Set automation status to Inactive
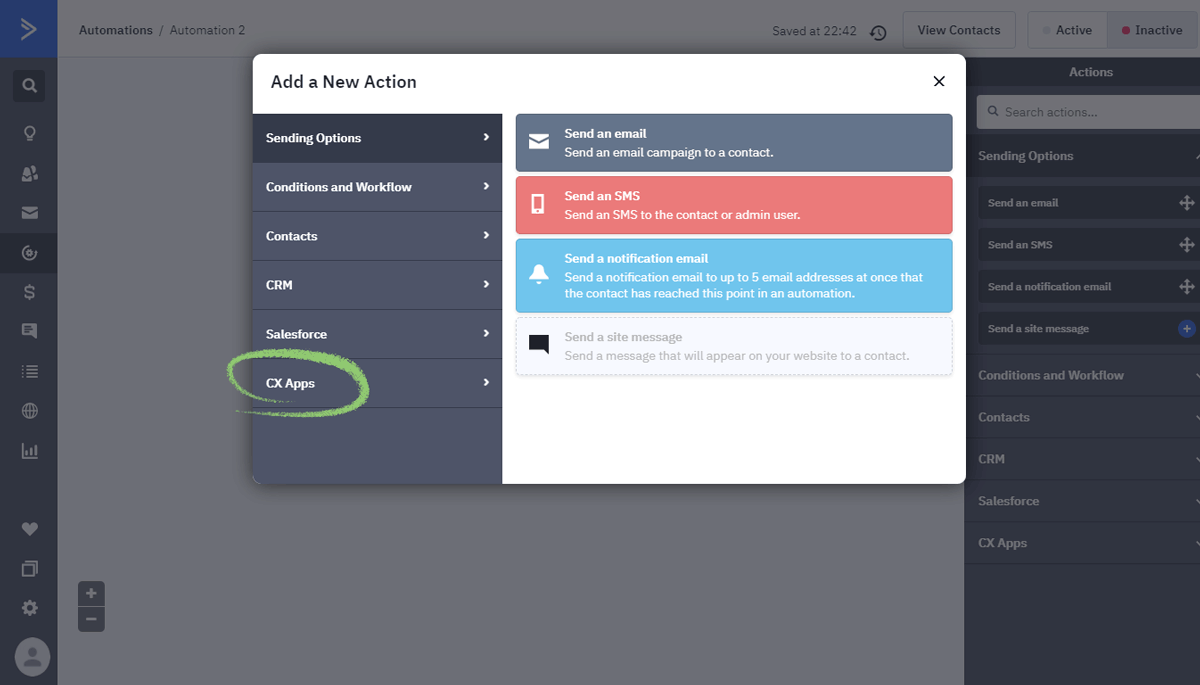 [x=1152, y=30]
